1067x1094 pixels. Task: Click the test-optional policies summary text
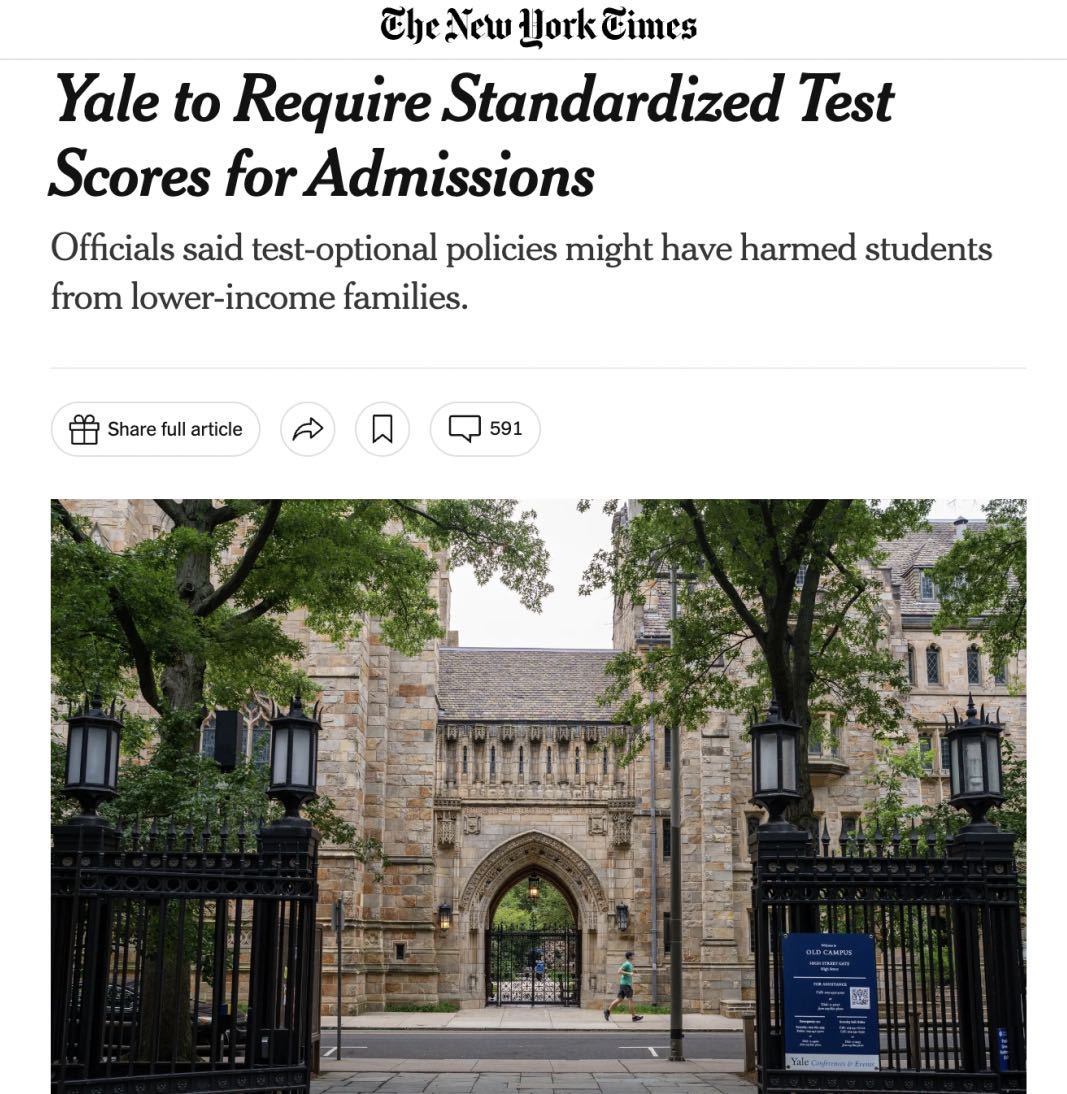[x=521, y=272]
